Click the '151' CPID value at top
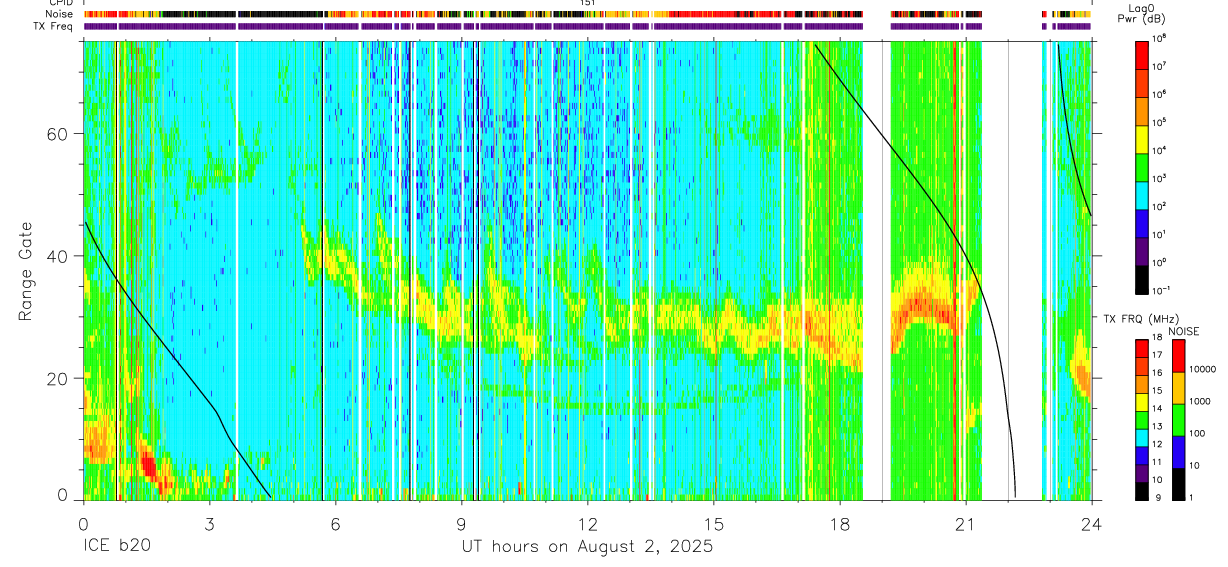This screenshot has height=567, width=1228. coord(588,4)
